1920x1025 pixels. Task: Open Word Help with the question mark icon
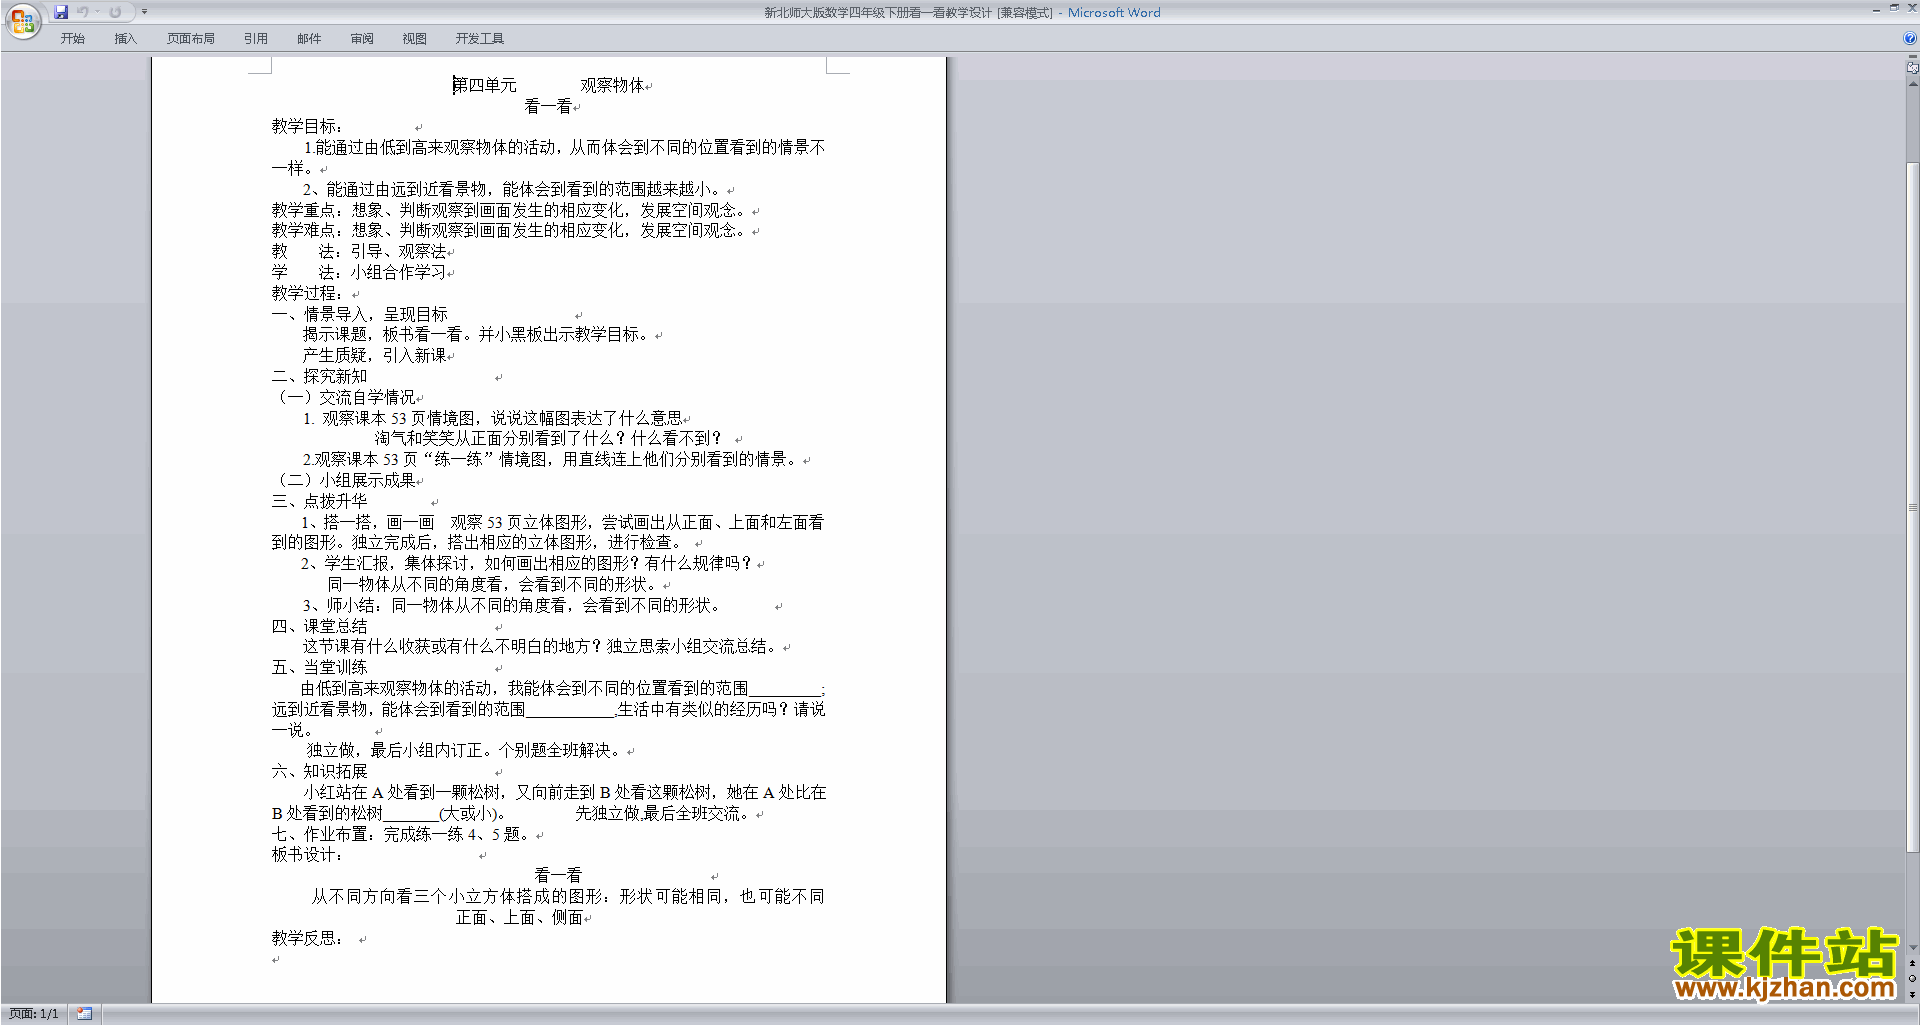click(1910, 39)
